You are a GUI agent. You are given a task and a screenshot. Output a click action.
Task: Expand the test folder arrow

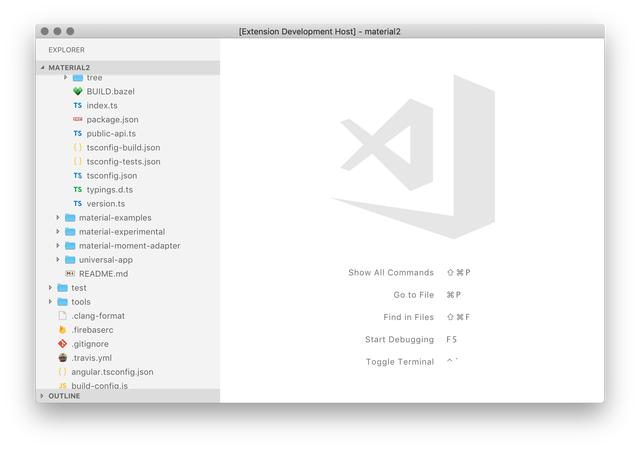click(50, 288)
